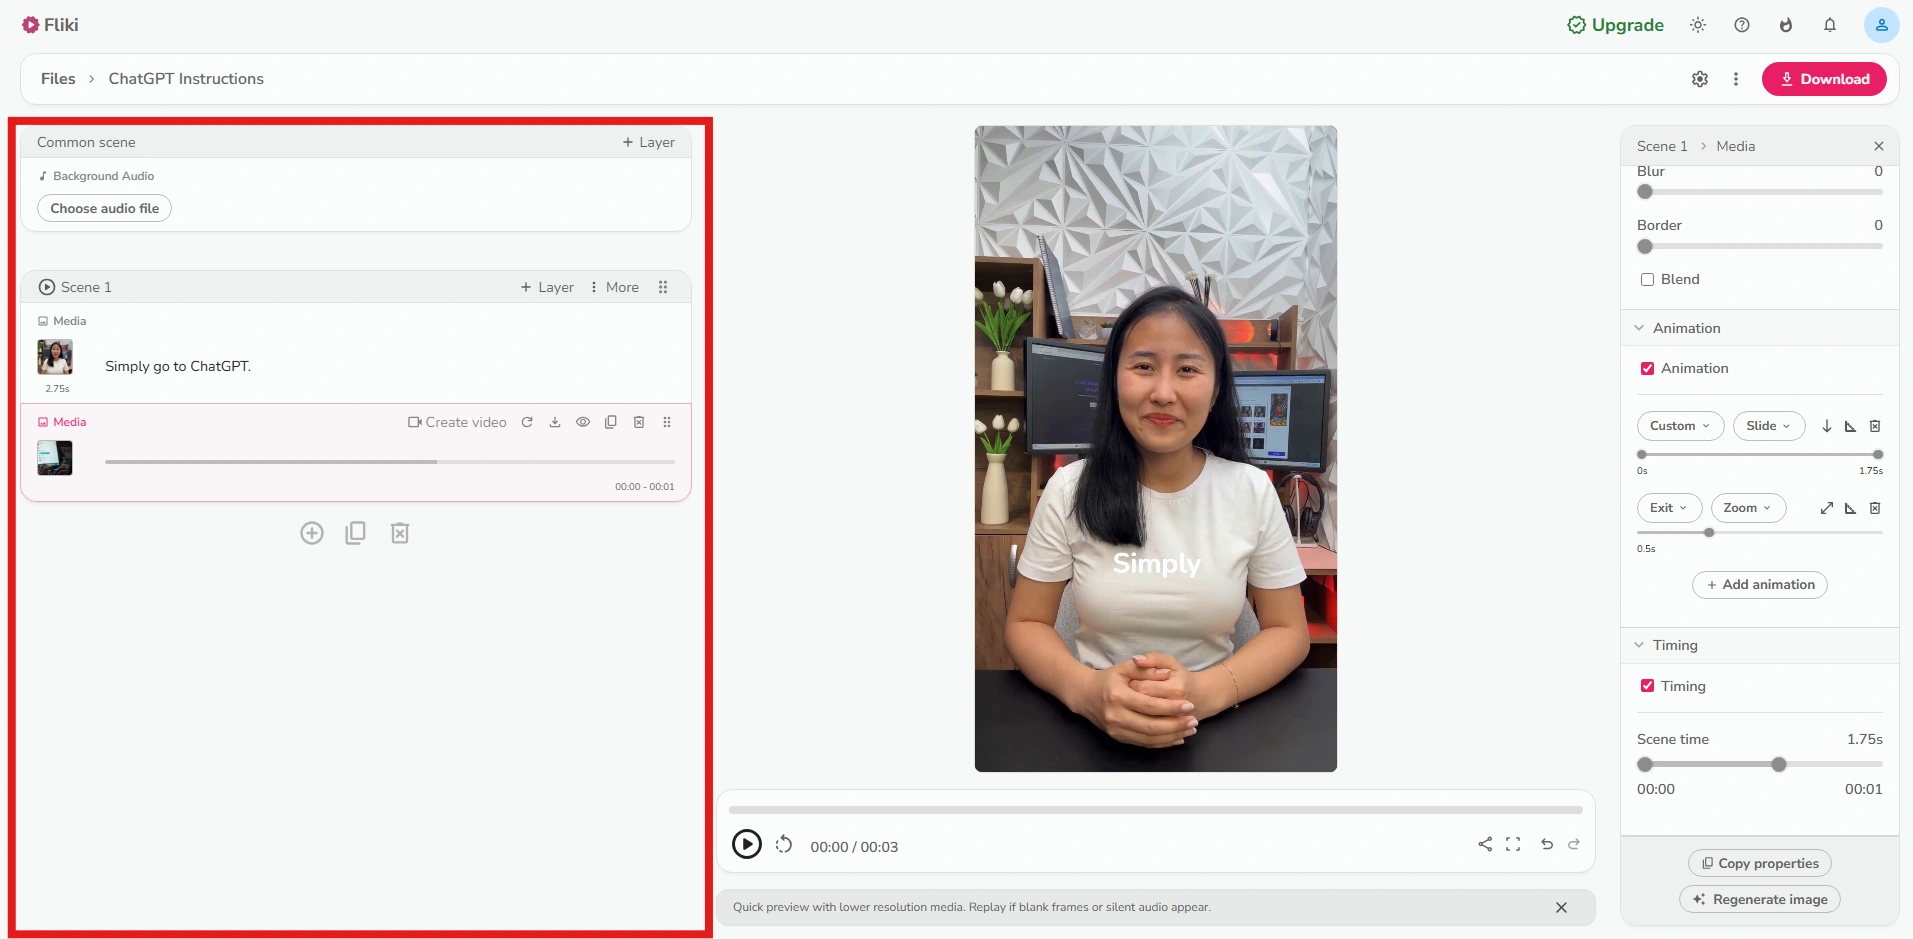Open the Zoom animation type dropdown
The image size is (1913, 939).
[x=1748, y=508]
